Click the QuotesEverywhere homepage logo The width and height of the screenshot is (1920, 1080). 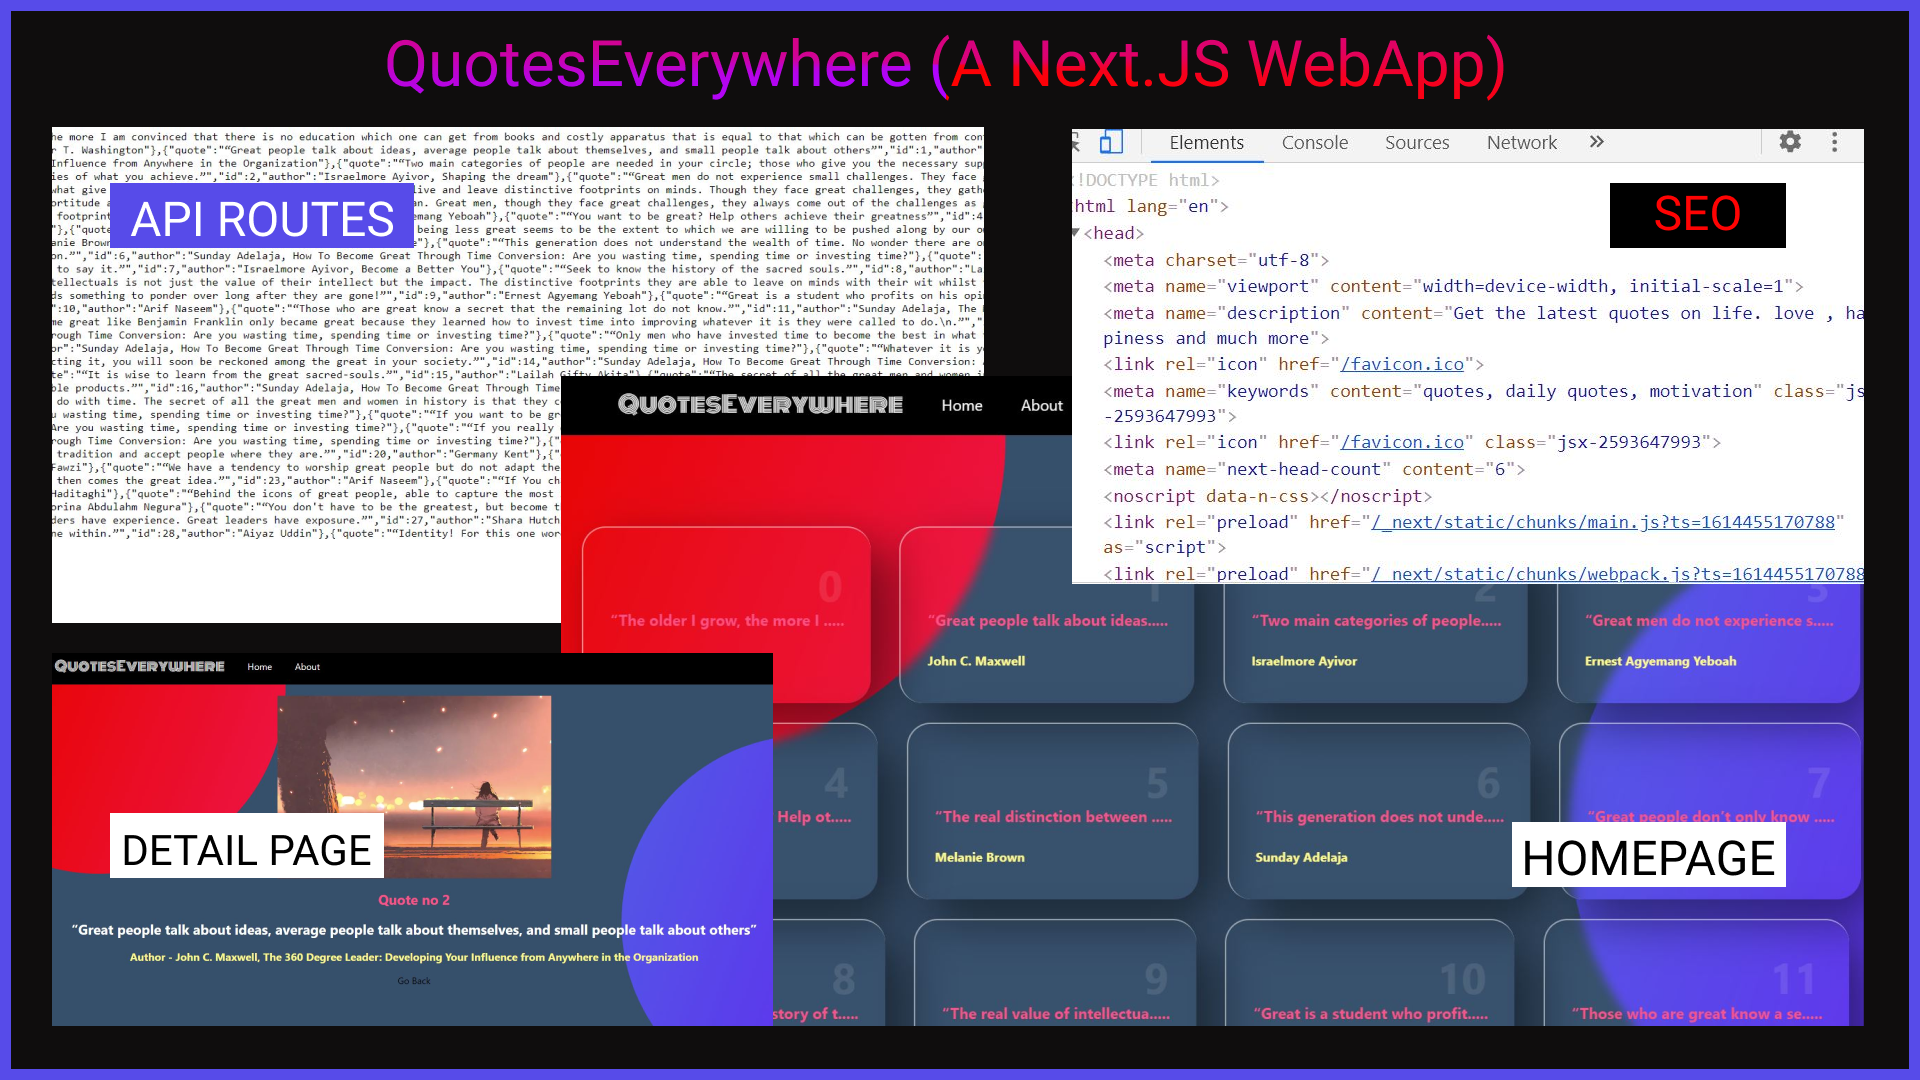pos(760,405)
